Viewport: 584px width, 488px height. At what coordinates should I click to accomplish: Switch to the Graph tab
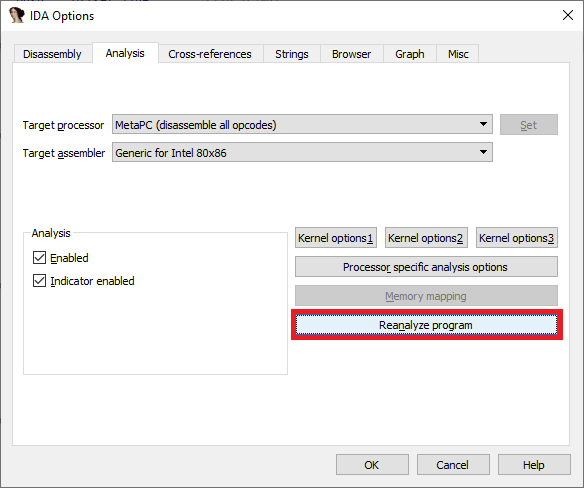click(x=409, y=54)
